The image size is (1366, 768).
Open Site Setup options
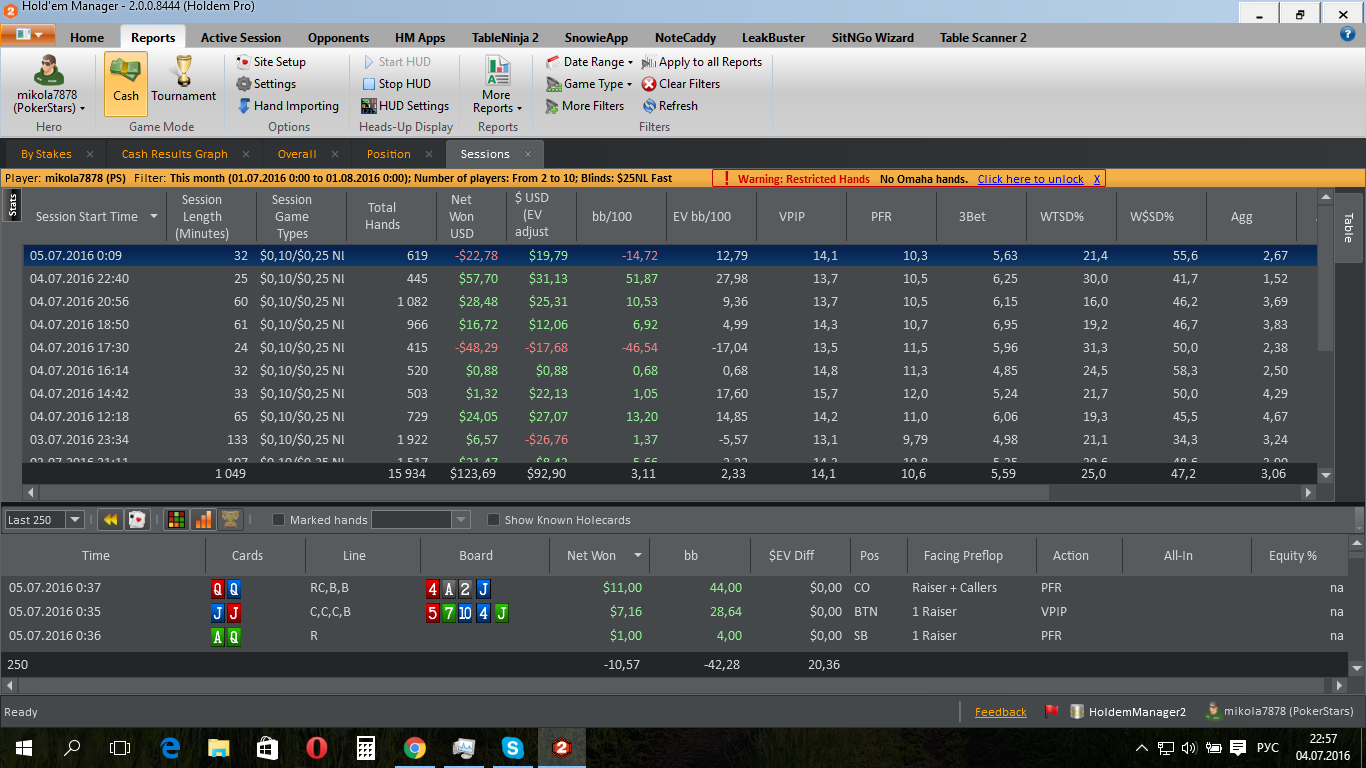(271, 62)
